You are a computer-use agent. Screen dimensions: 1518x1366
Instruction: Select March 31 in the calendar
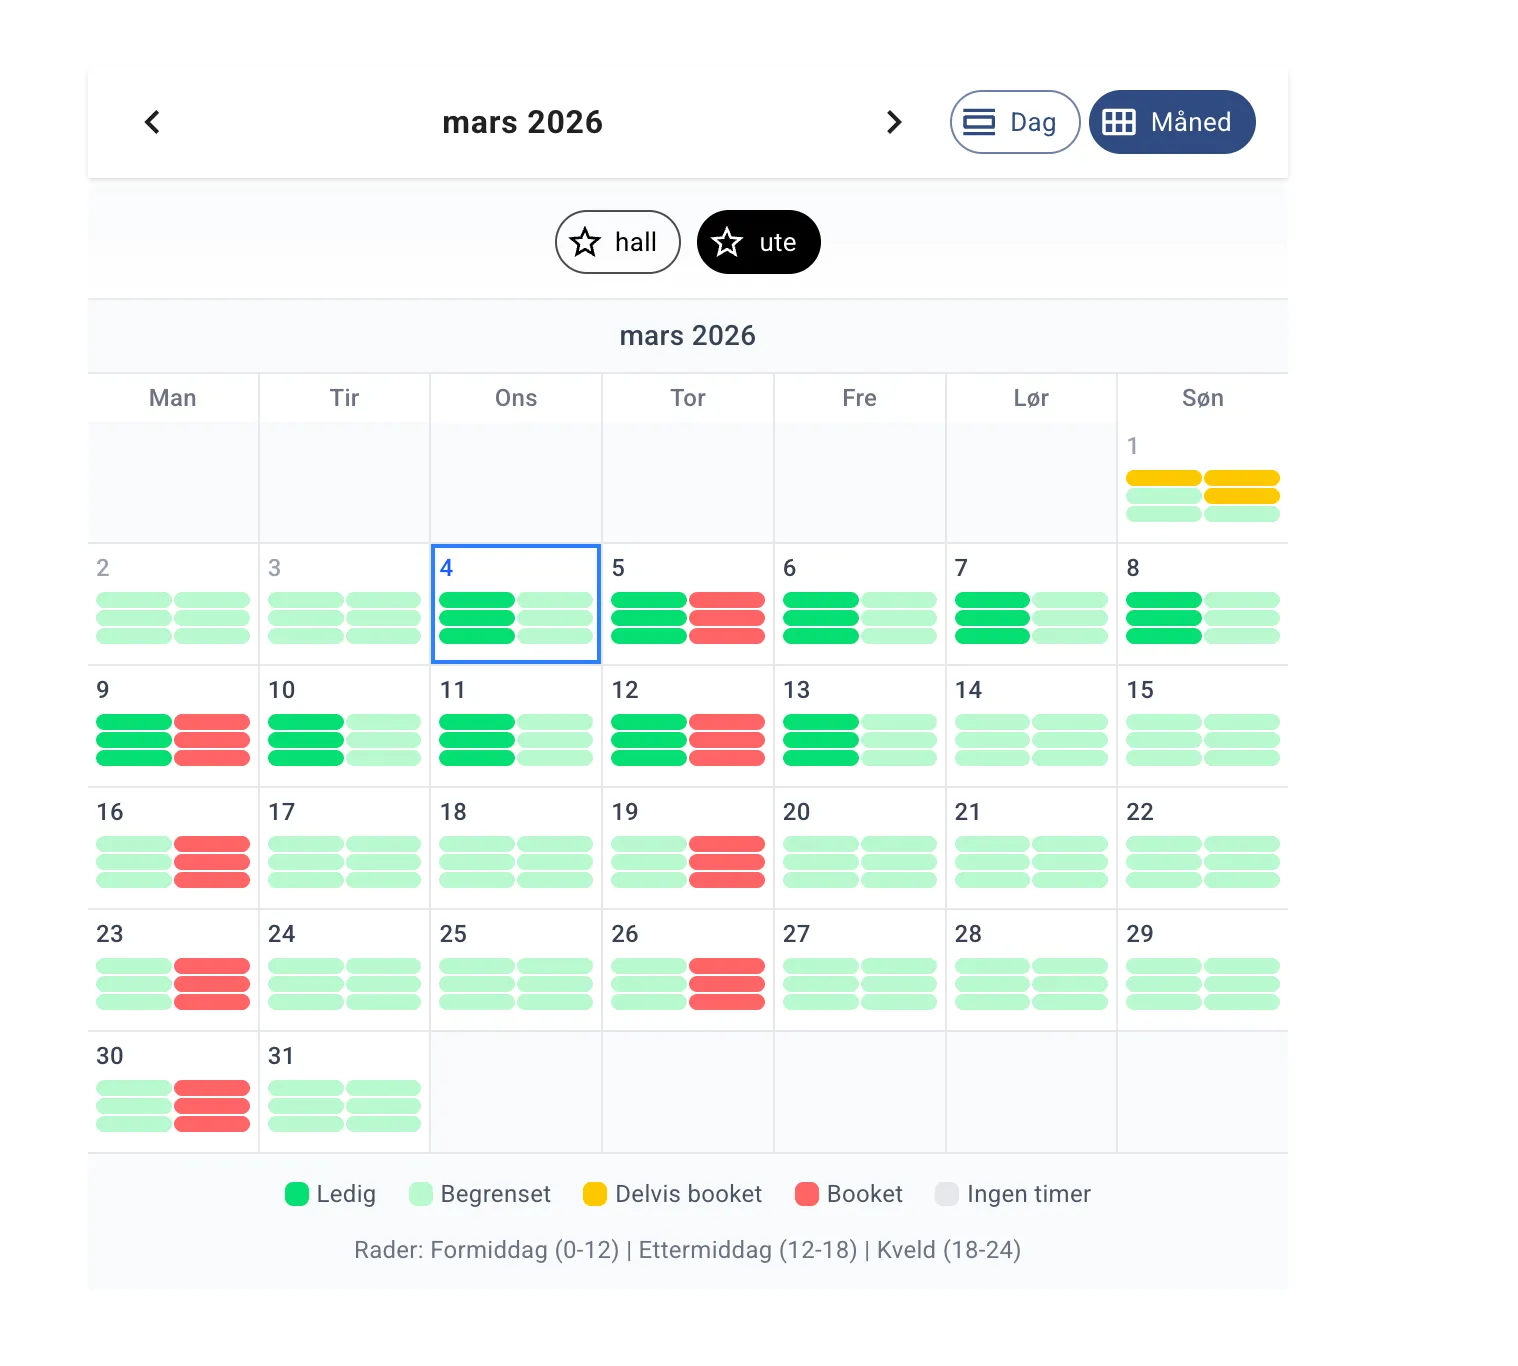coord(344,1092)
